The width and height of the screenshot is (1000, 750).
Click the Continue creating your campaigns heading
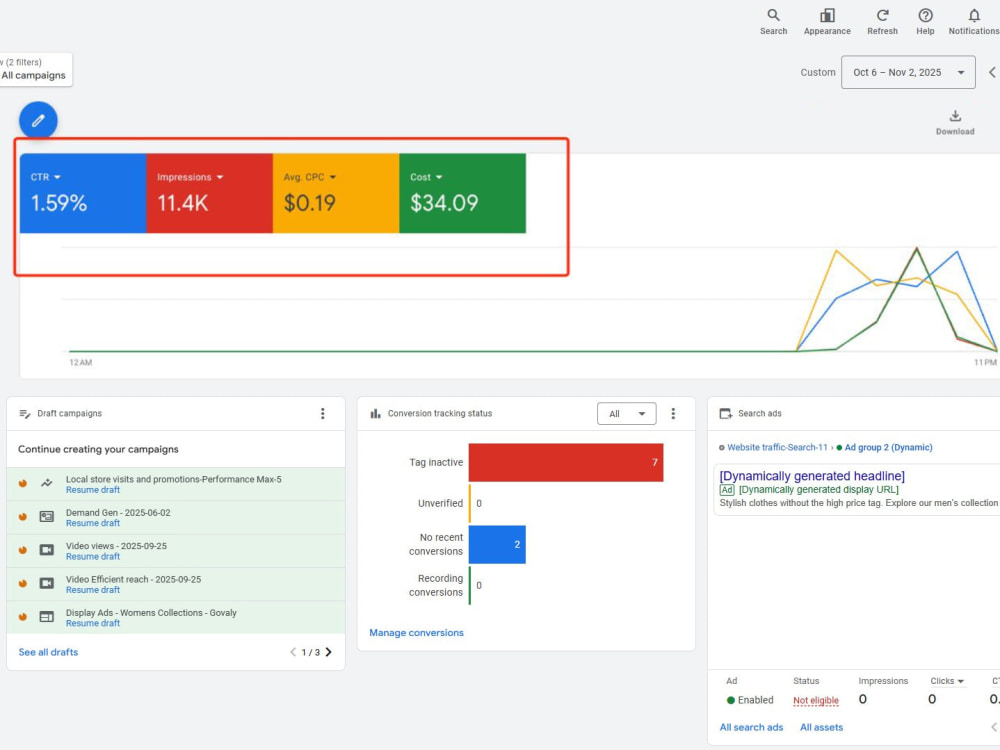coord(98,449)
